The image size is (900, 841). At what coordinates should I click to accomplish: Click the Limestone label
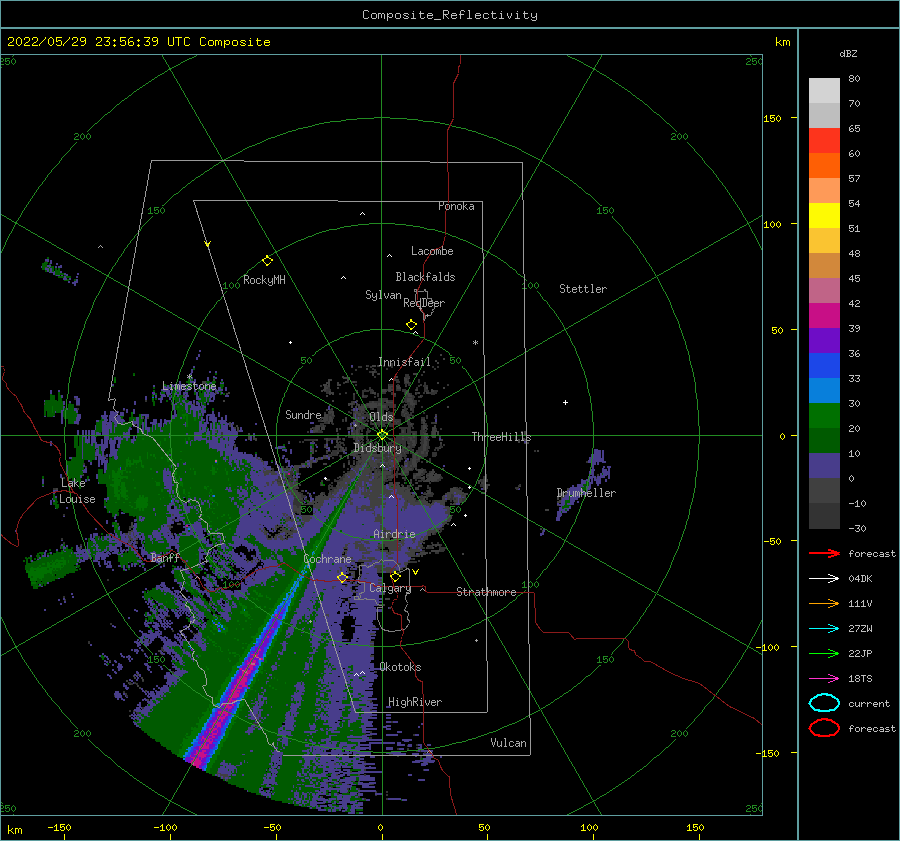point(189,386)
